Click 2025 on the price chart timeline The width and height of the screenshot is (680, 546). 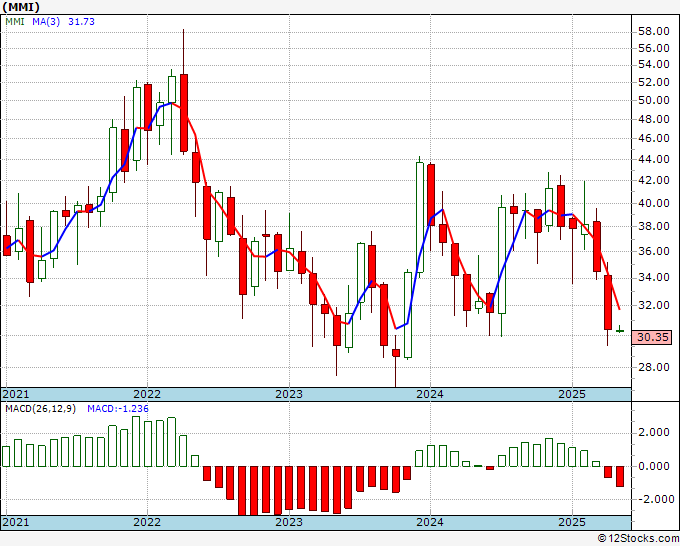[x=572, y=394]
